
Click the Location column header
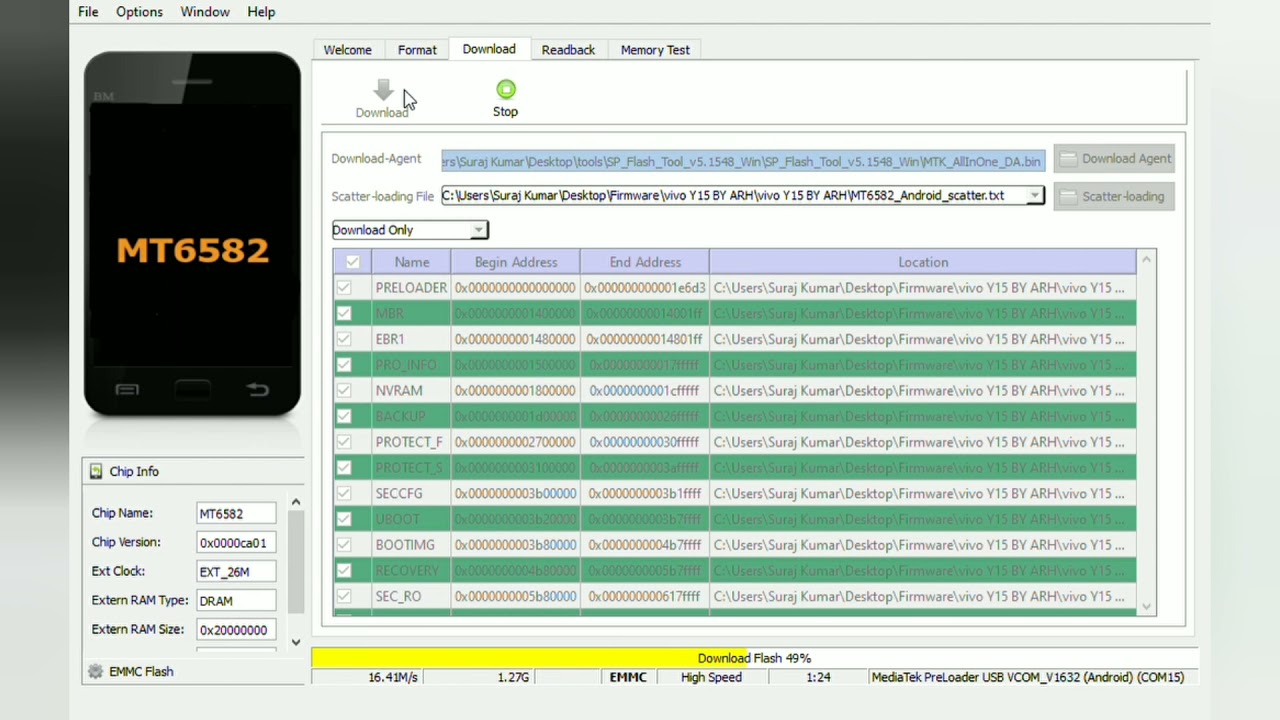coord(923,262)
